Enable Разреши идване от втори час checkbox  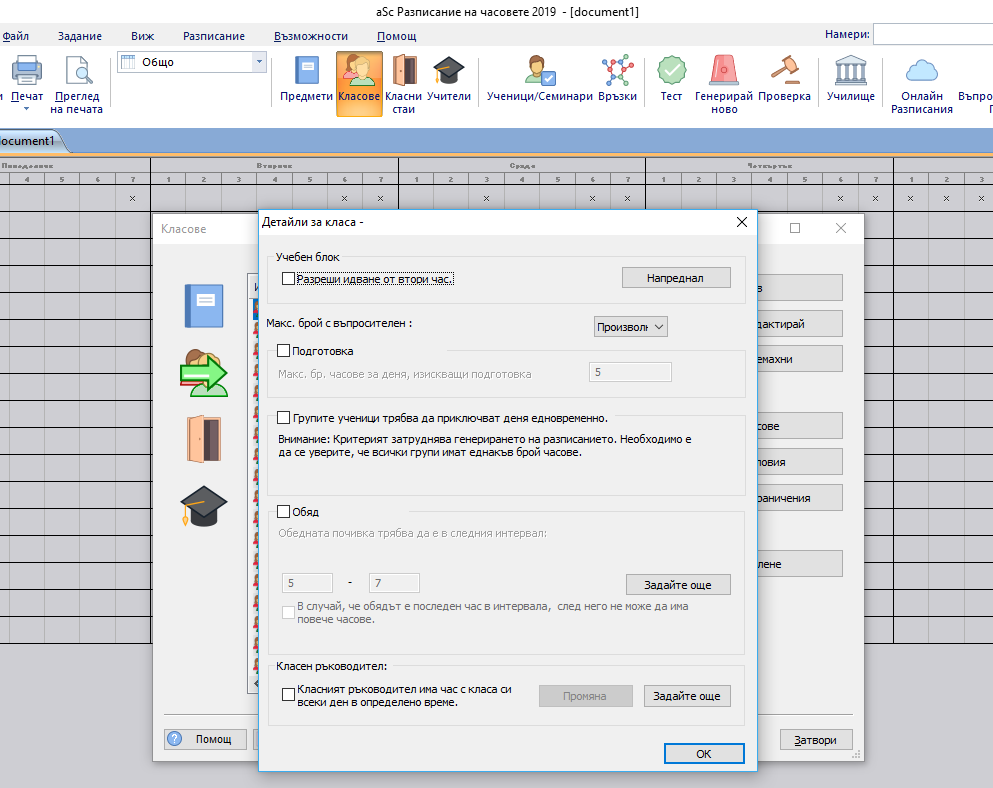click(x=289, y=279)
